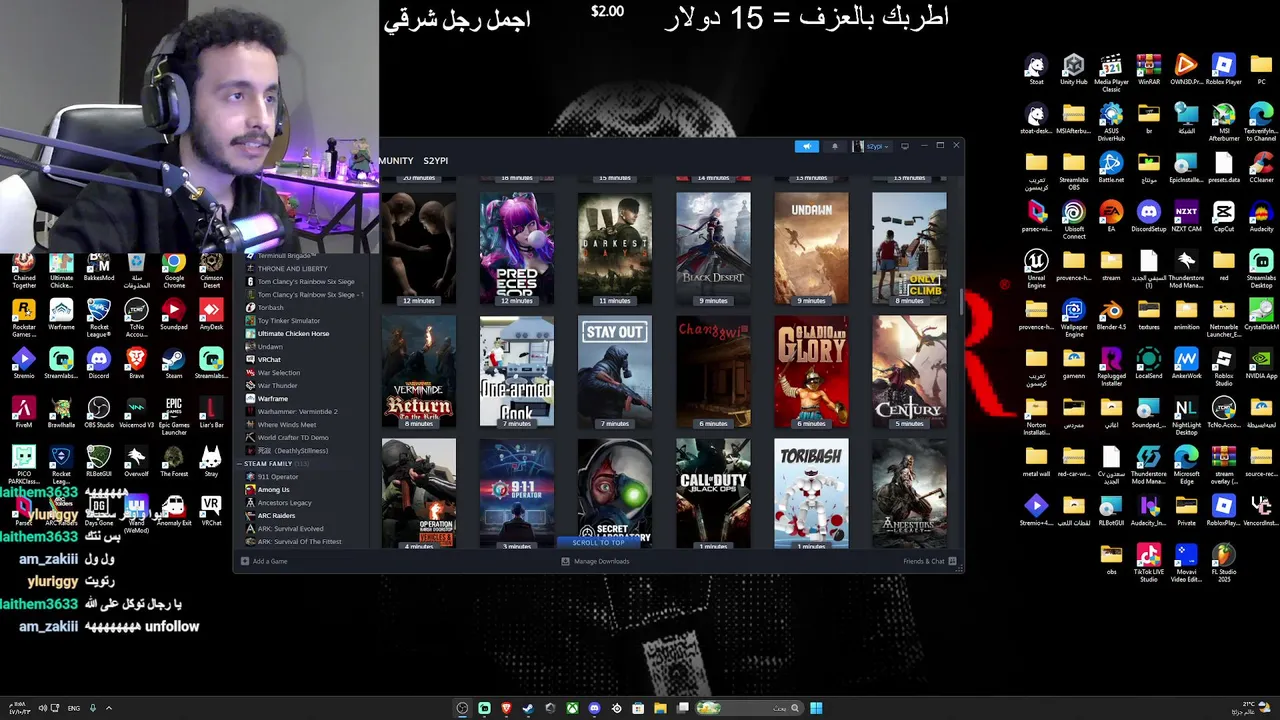Open TikTok LIVE Studio desktop shortcut
The width and height of the screenshot is (1280, 720).
click(1149, 563)
